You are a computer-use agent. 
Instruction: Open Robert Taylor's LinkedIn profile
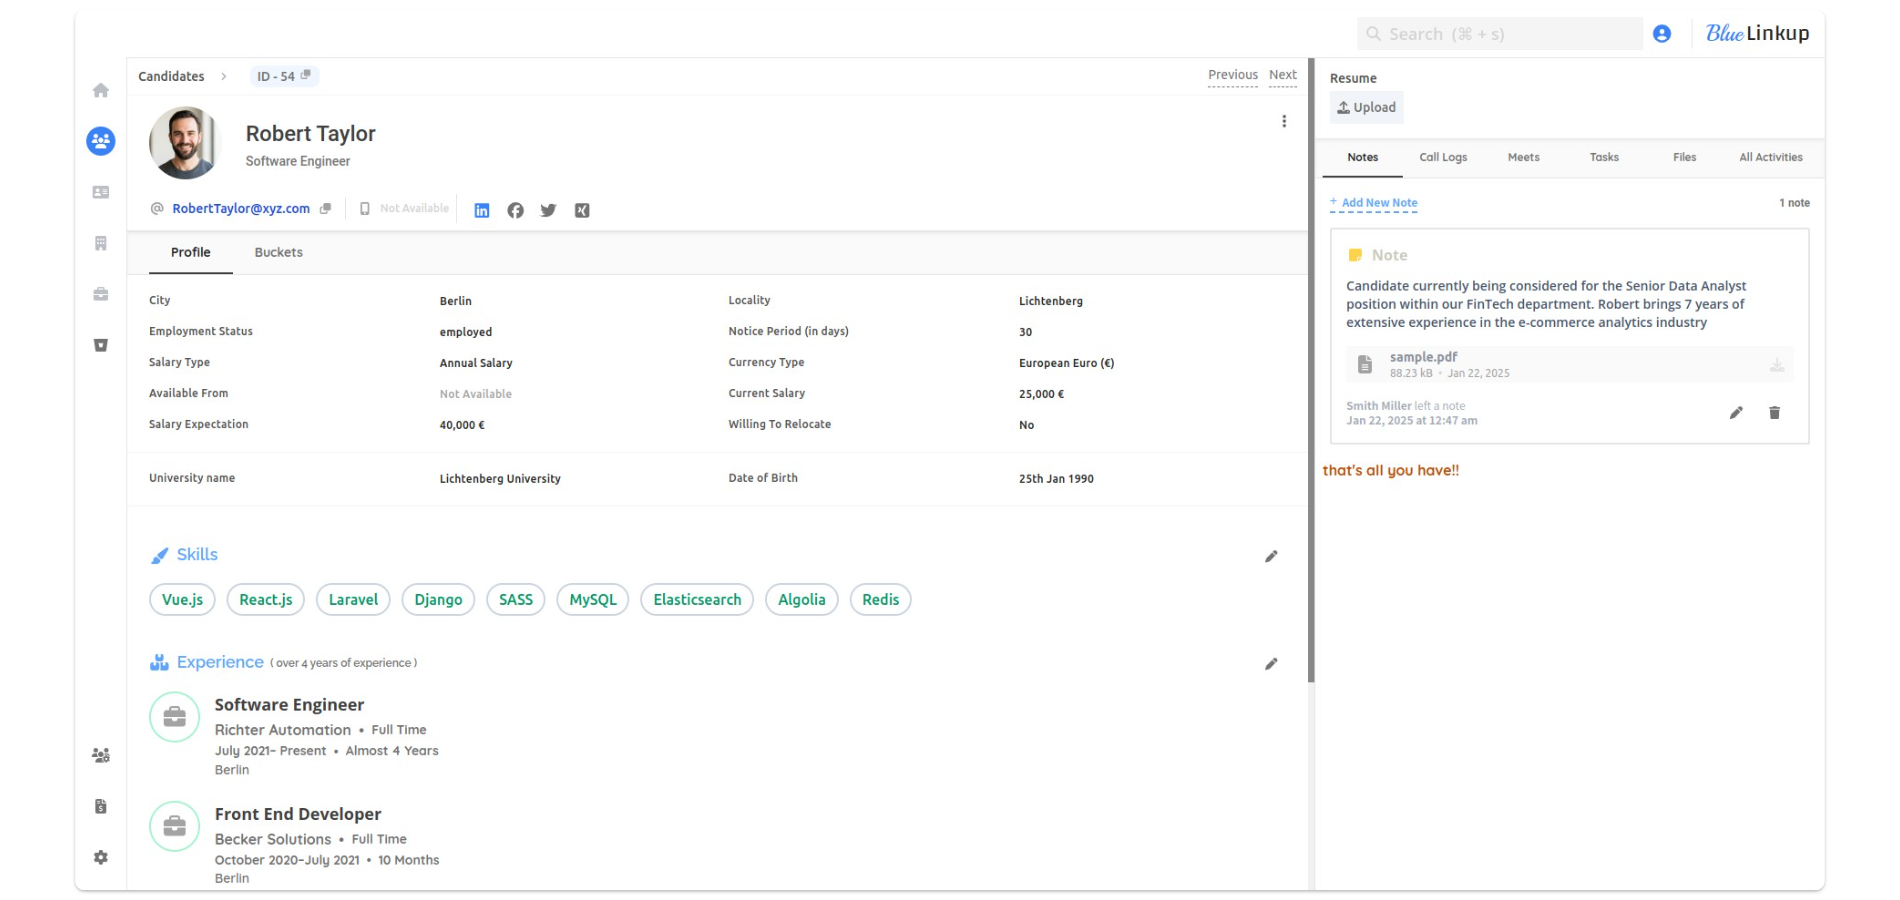pyautogui.click(x=482, y=210)
